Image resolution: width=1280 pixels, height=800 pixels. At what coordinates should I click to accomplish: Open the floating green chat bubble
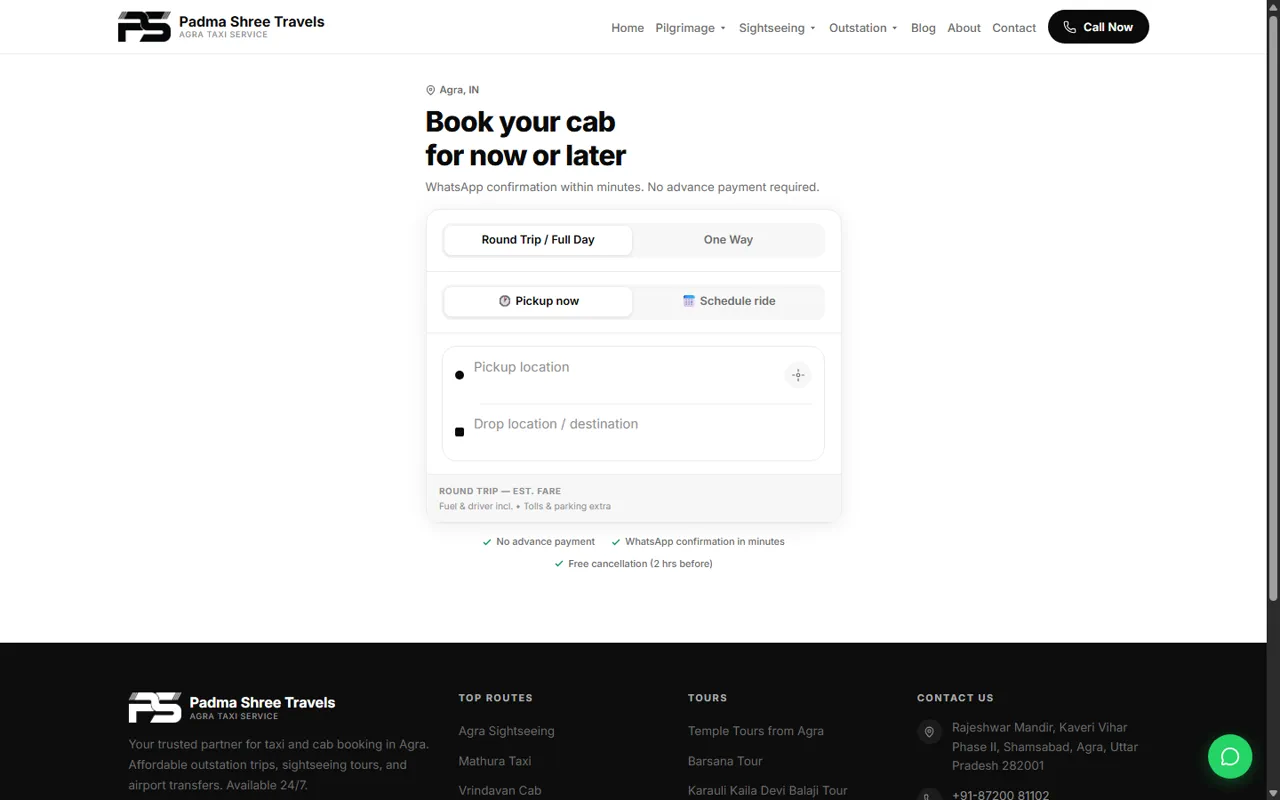[1230, 756]
